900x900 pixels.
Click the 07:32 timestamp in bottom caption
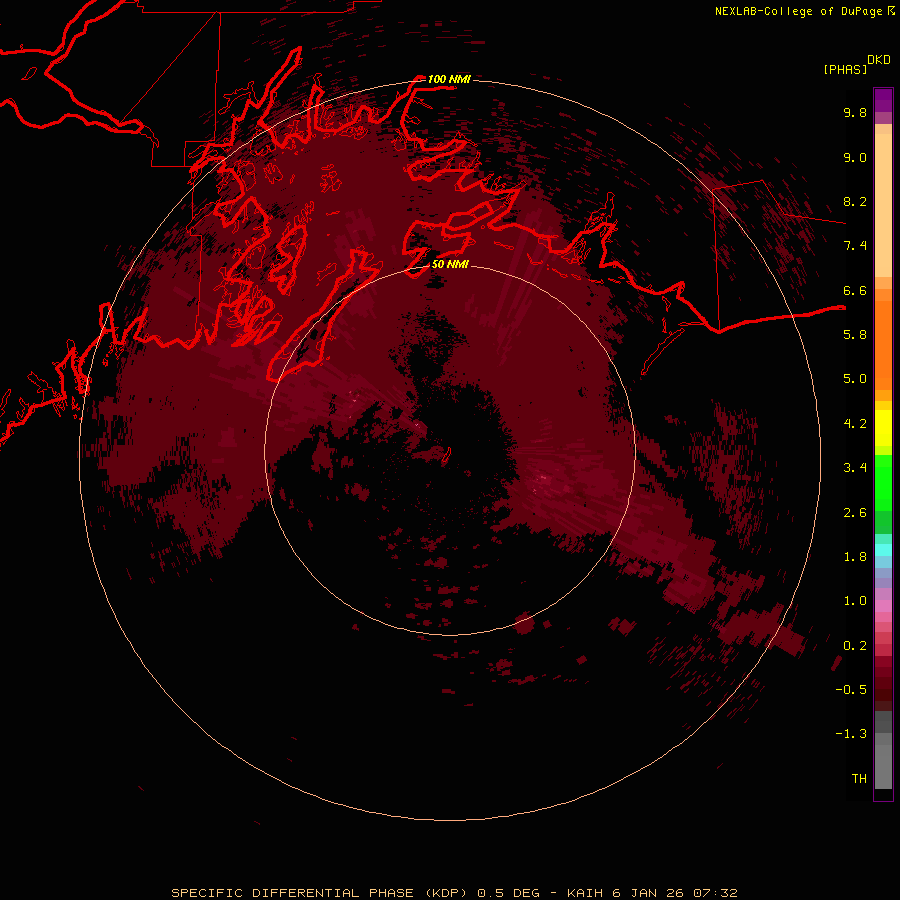pos(715,893)
